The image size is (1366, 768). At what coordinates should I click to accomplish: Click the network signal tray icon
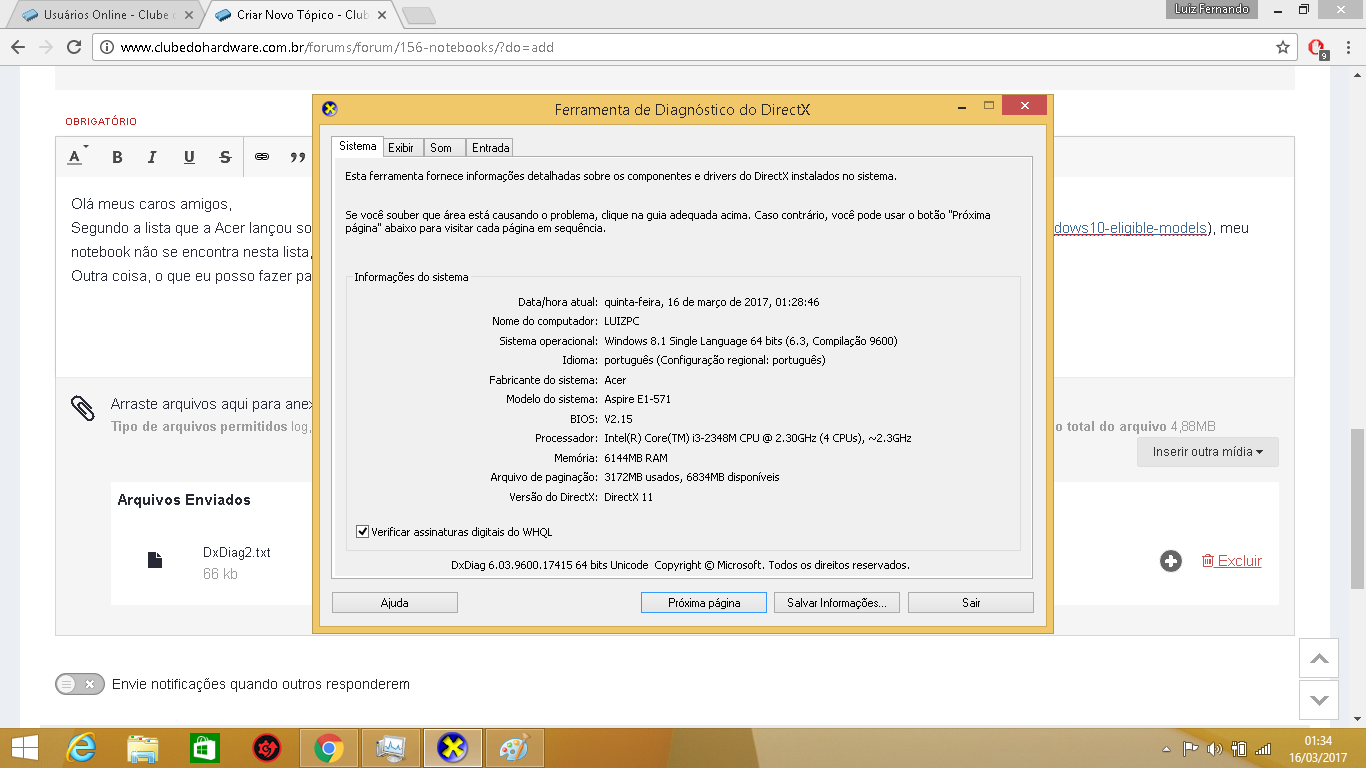tap(1263, 748)
